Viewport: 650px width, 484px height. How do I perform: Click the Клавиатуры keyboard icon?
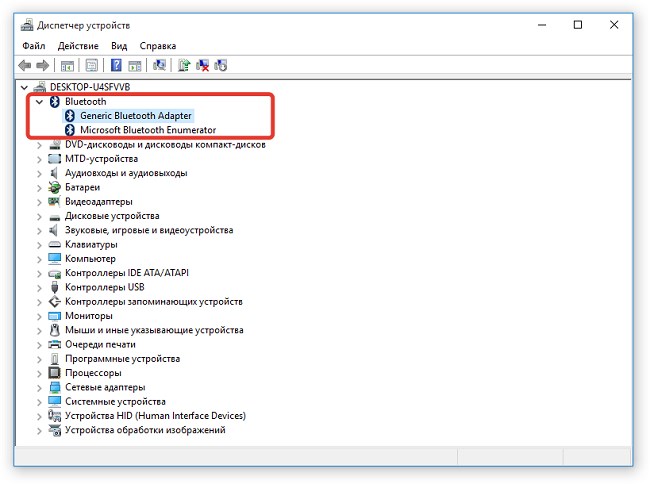tap(55, 244)
